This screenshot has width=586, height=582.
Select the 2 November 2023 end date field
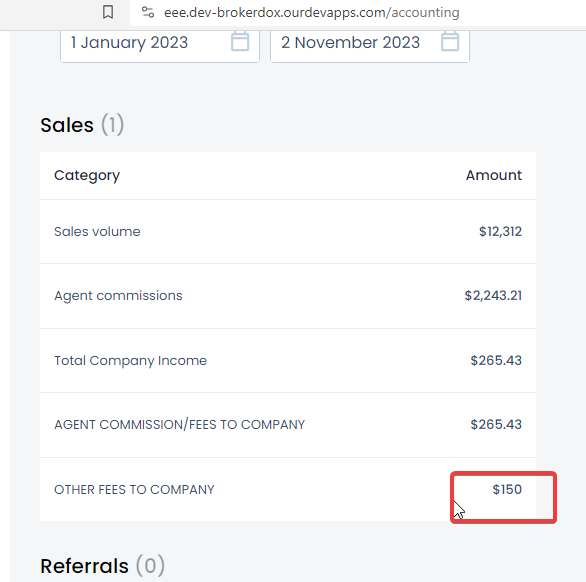coord(370,46)
